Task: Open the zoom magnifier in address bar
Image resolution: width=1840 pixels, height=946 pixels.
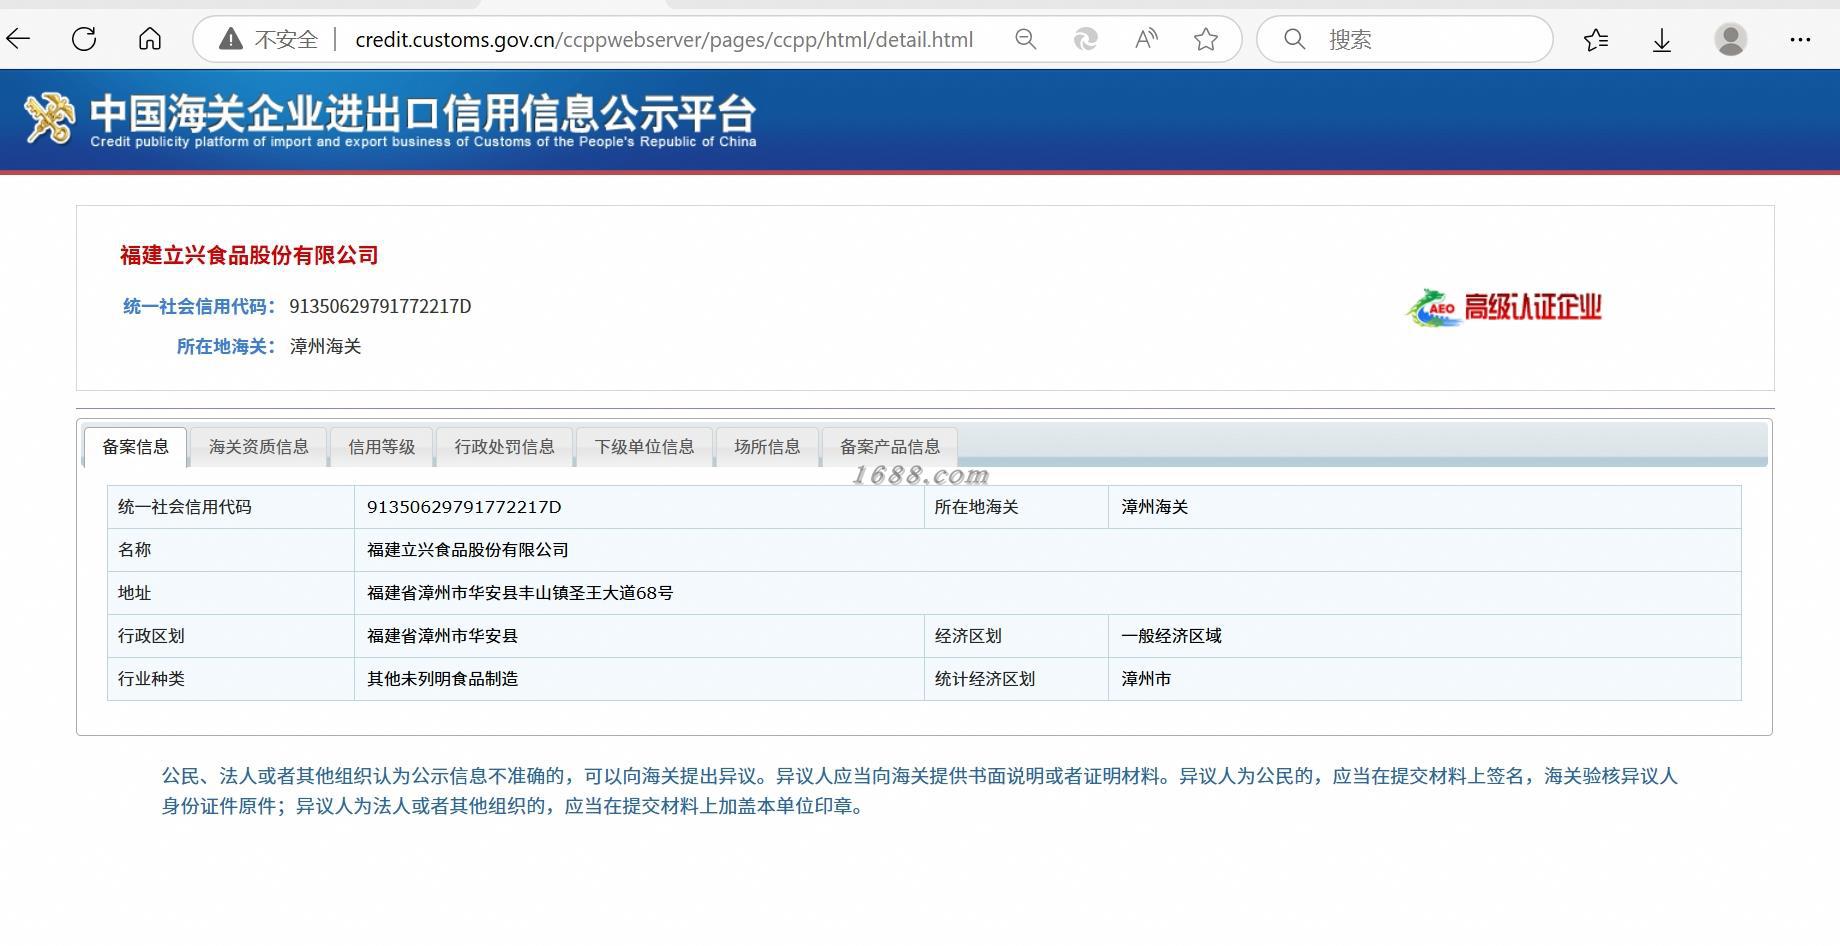Action: 1025,39
